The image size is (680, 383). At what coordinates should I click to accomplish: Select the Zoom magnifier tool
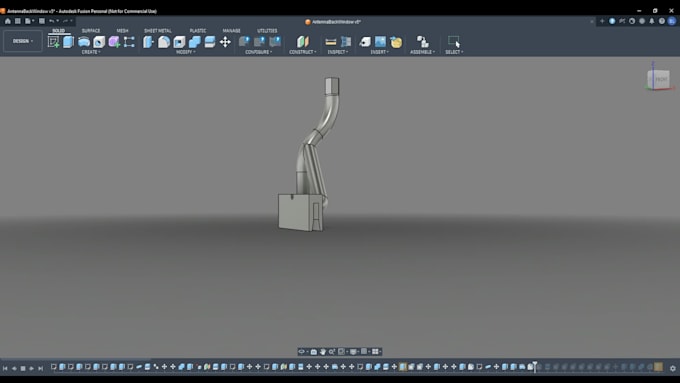pyautogui.click(x=332, y=352)
